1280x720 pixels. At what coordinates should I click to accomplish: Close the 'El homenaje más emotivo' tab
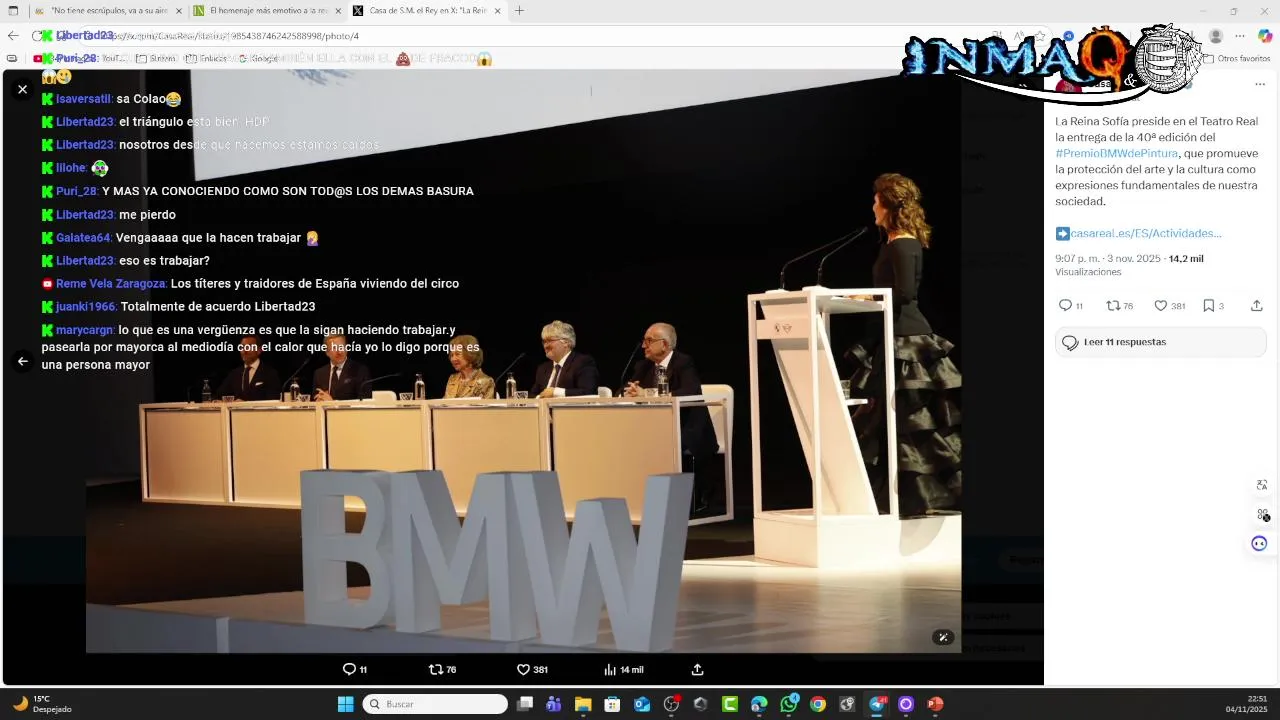[338, 10]
